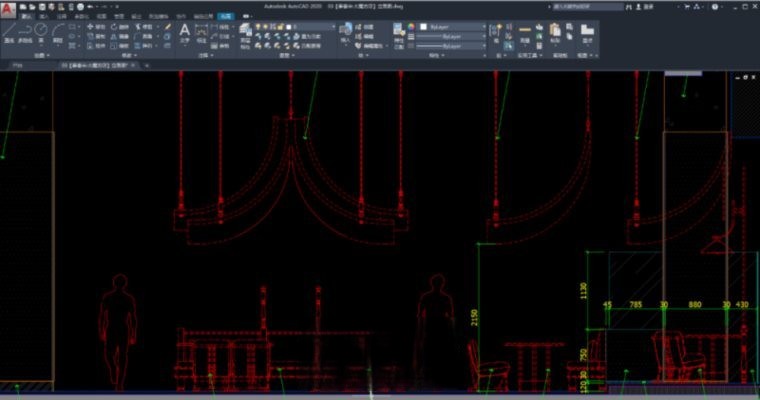Click the help search input field
760x400 pixels.
click(585, 6)
